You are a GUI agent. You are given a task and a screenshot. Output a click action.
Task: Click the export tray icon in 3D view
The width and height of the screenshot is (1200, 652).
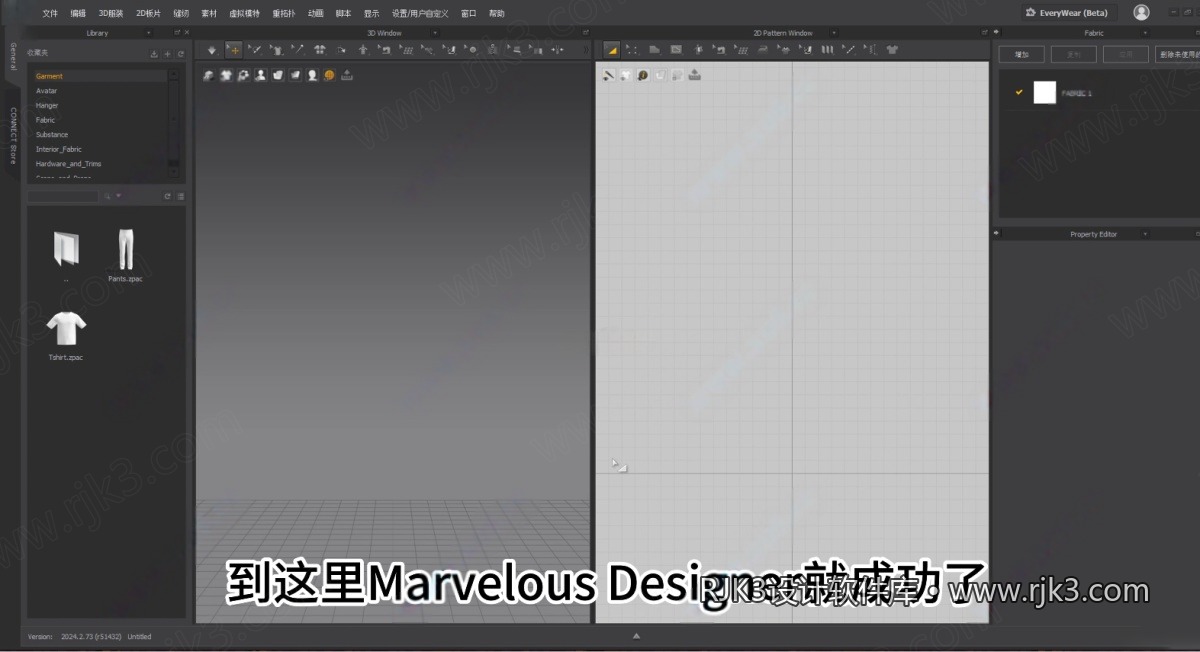click(347, 75)
